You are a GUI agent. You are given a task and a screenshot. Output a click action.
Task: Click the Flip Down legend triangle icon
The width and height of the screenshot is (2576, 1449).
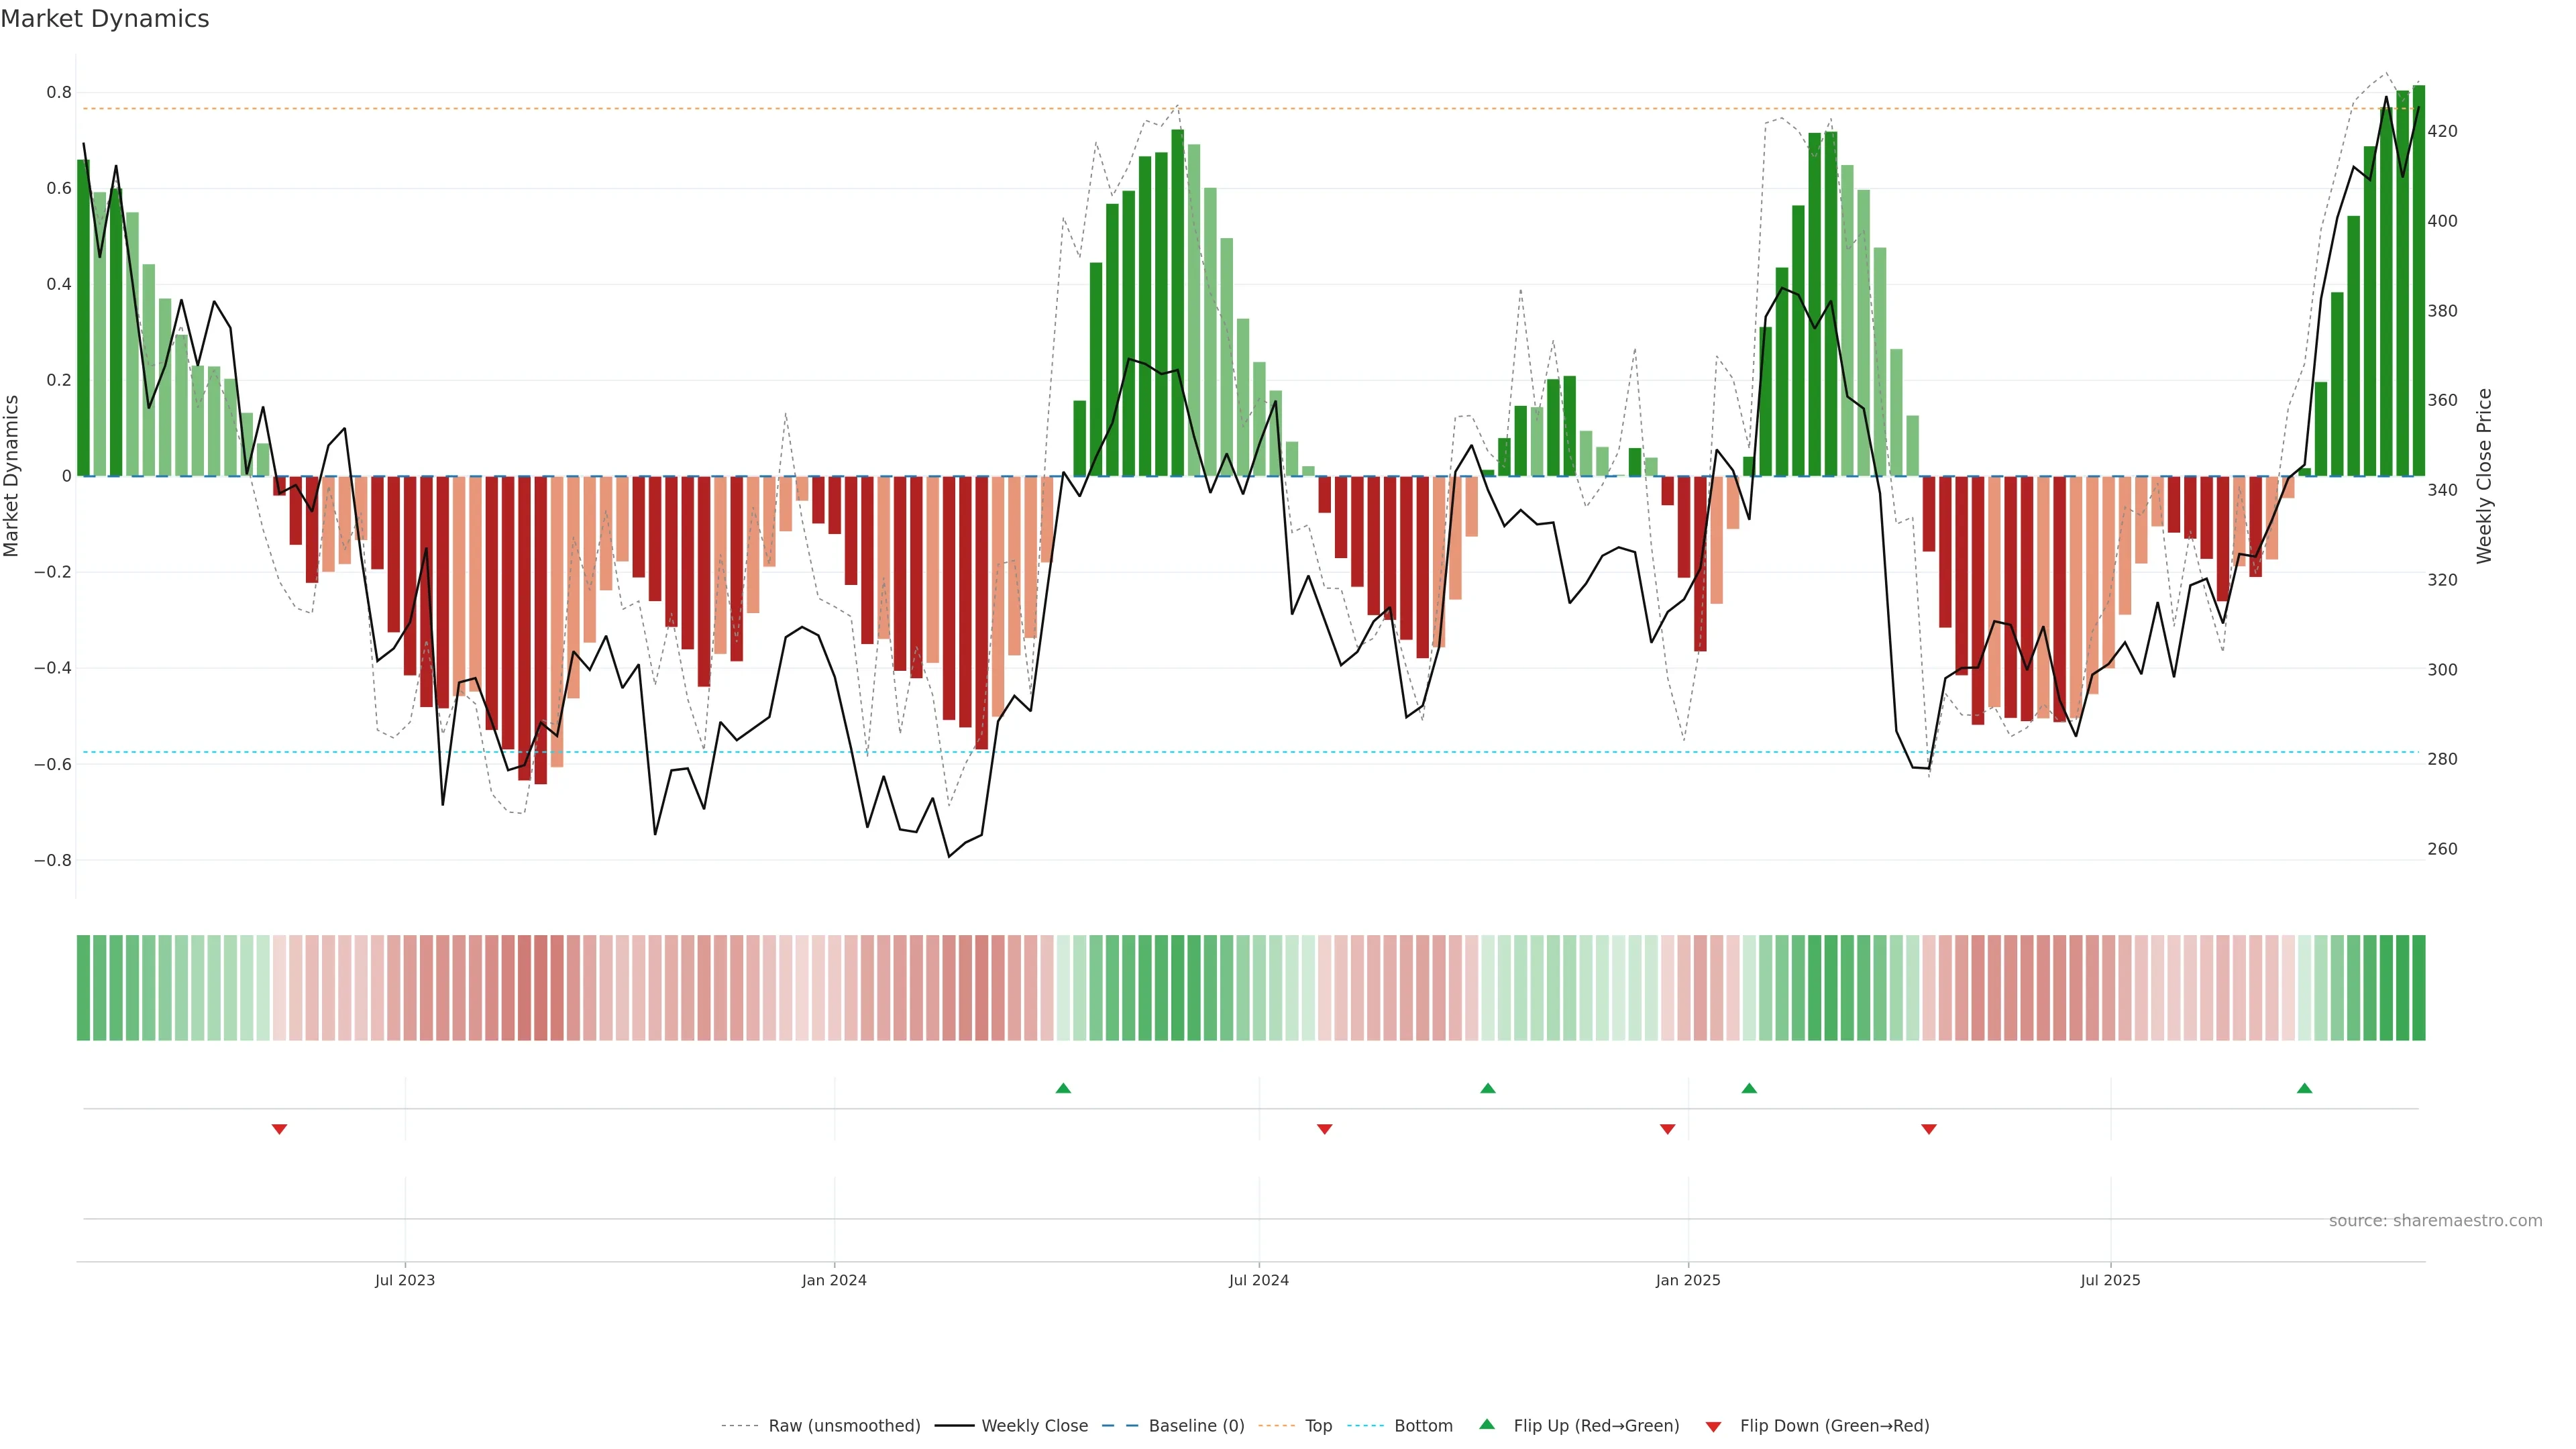click(1713, 1426)
